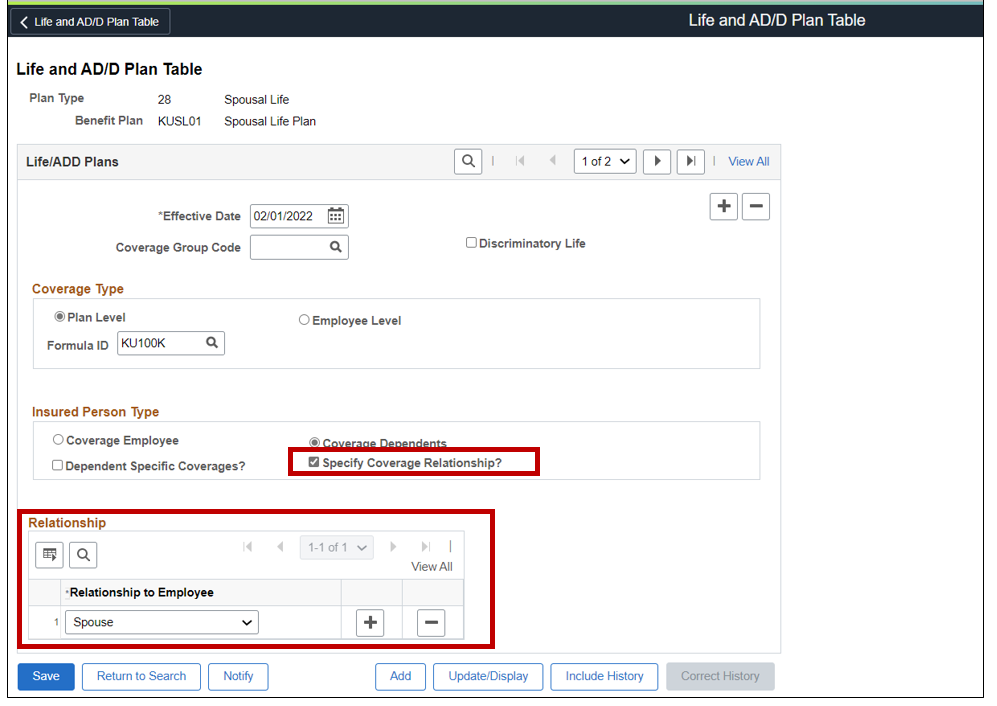Add a row to Relationship grid

(x=370, y=622)
